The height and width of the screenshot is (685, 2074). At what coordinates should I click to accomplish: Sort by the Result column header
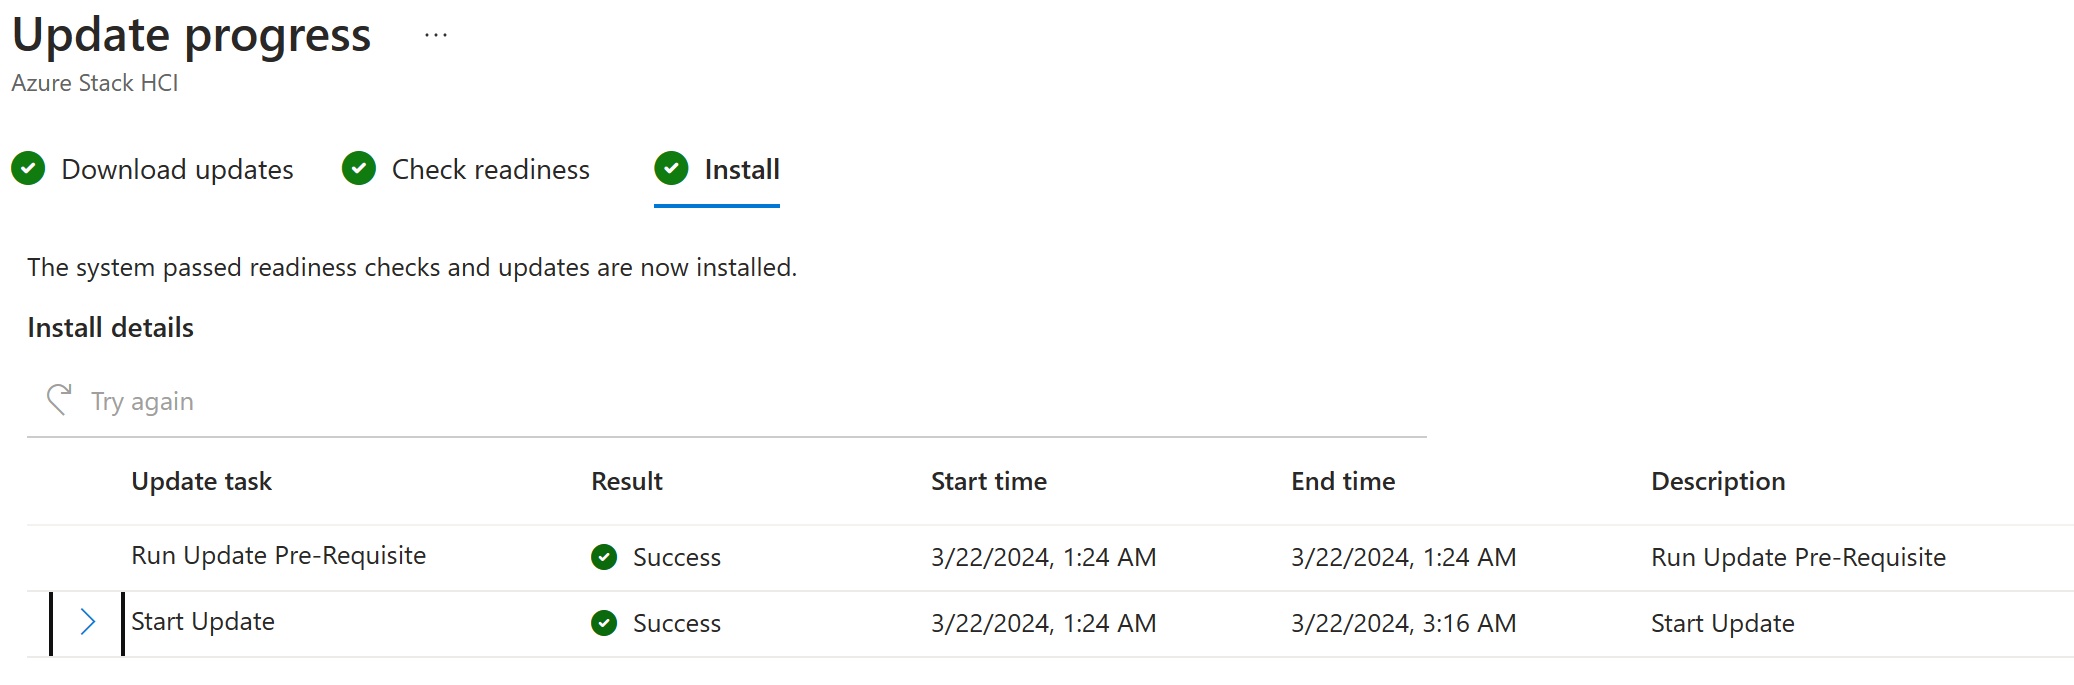pyautogui.click(x=627, y=481)
